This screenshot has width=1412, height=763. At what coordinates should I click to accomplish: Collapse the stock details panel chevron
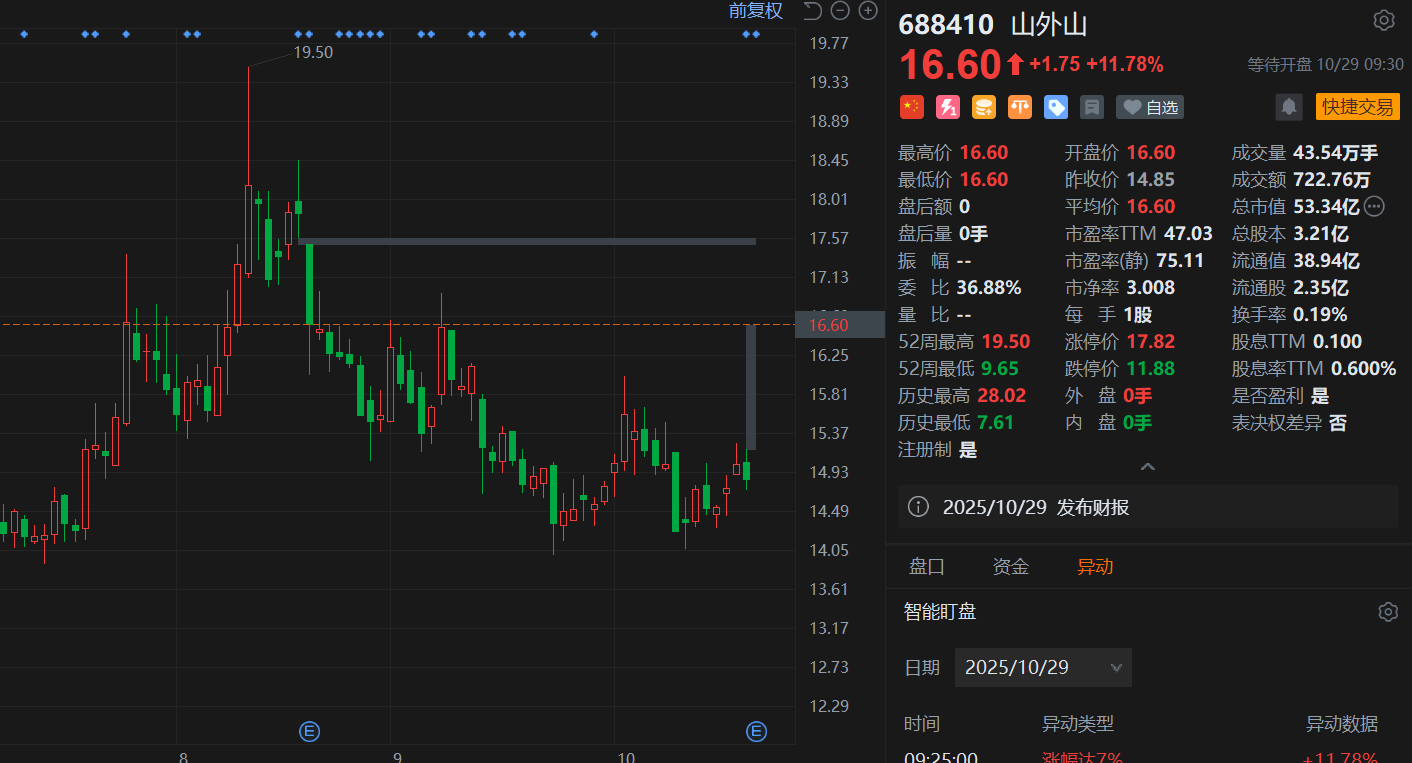coord(1148,467)
